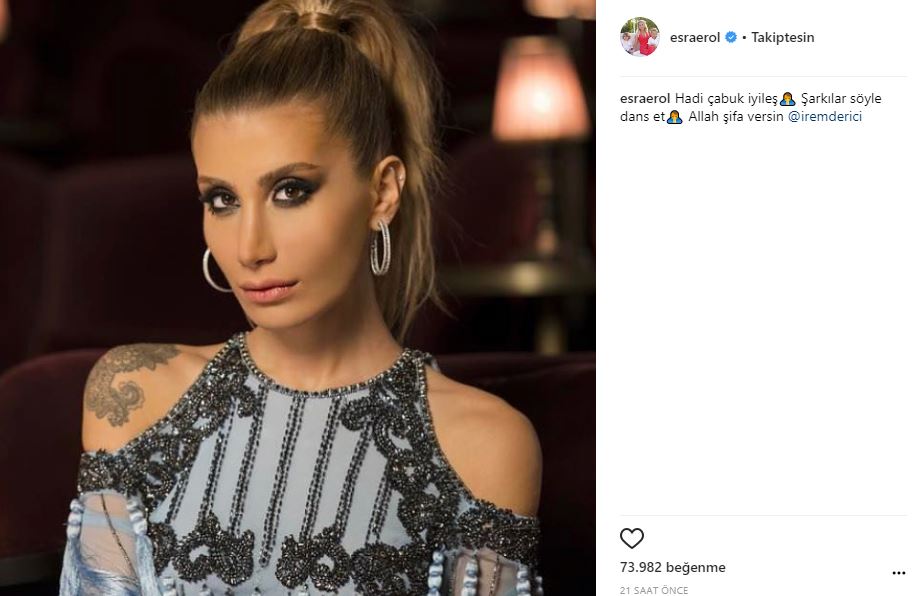Open the esraerol username starting the caption
The image size is (924, 596).
(x=645, y=98)
